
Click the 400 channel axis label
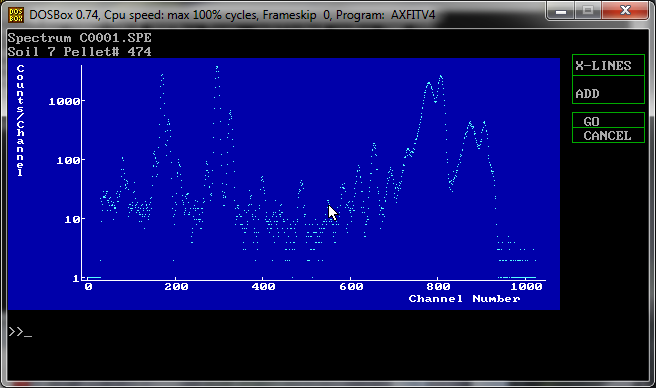[x=264, y=287]
